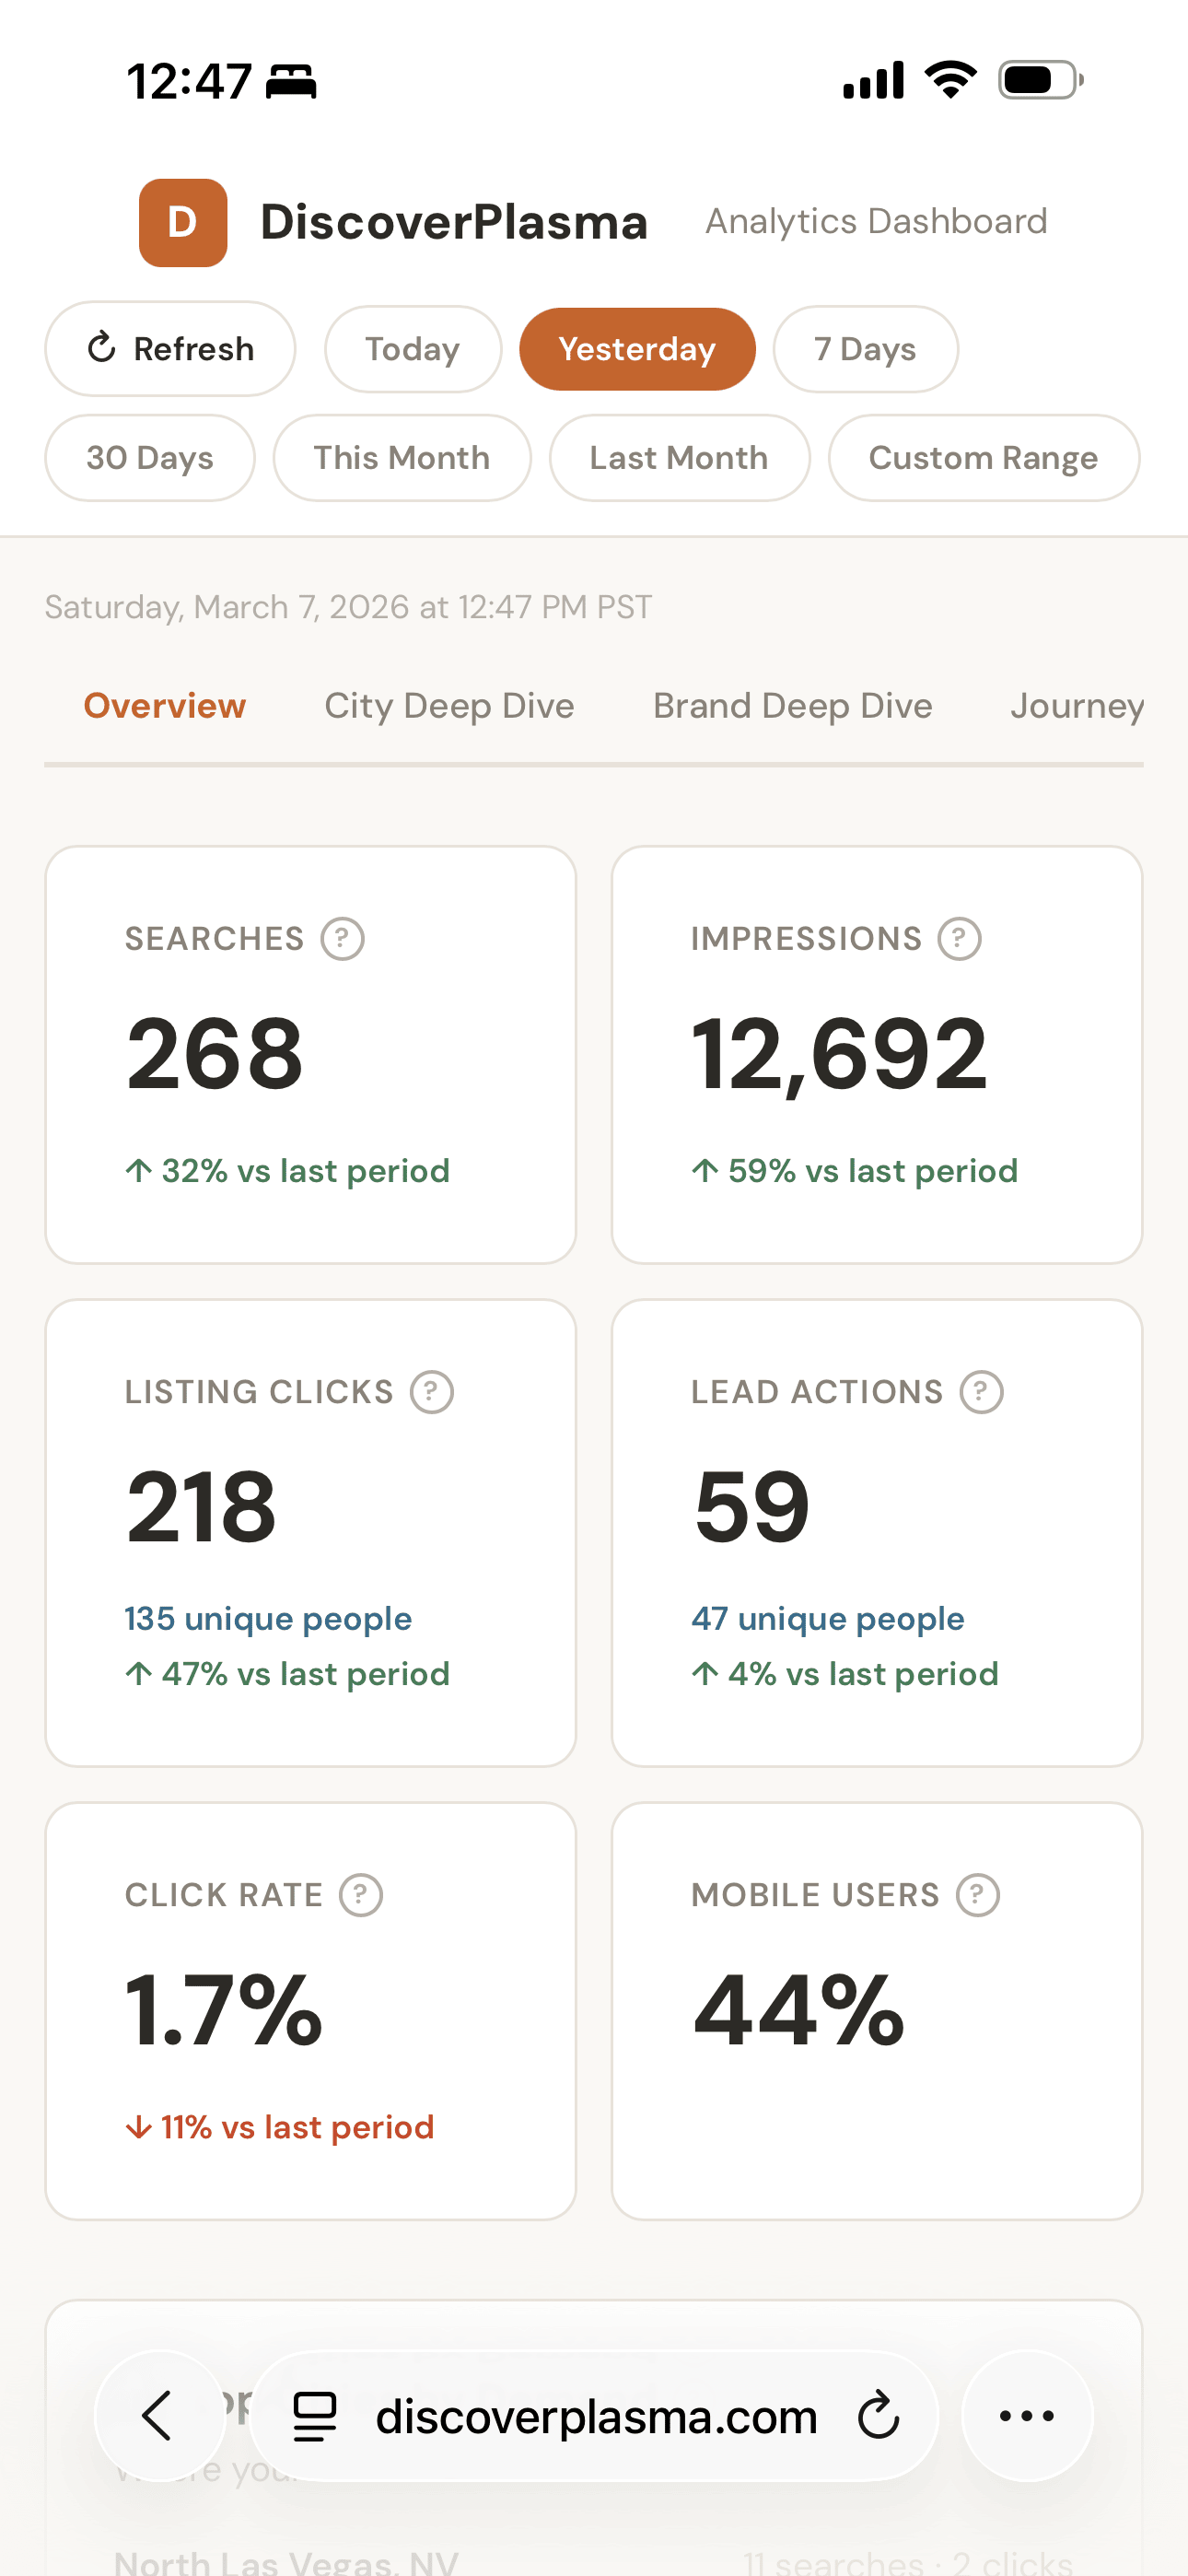1188x2576 pixels.
Task: Open the Brand Deep Dive tab
Action: click(x=792, y=706)
